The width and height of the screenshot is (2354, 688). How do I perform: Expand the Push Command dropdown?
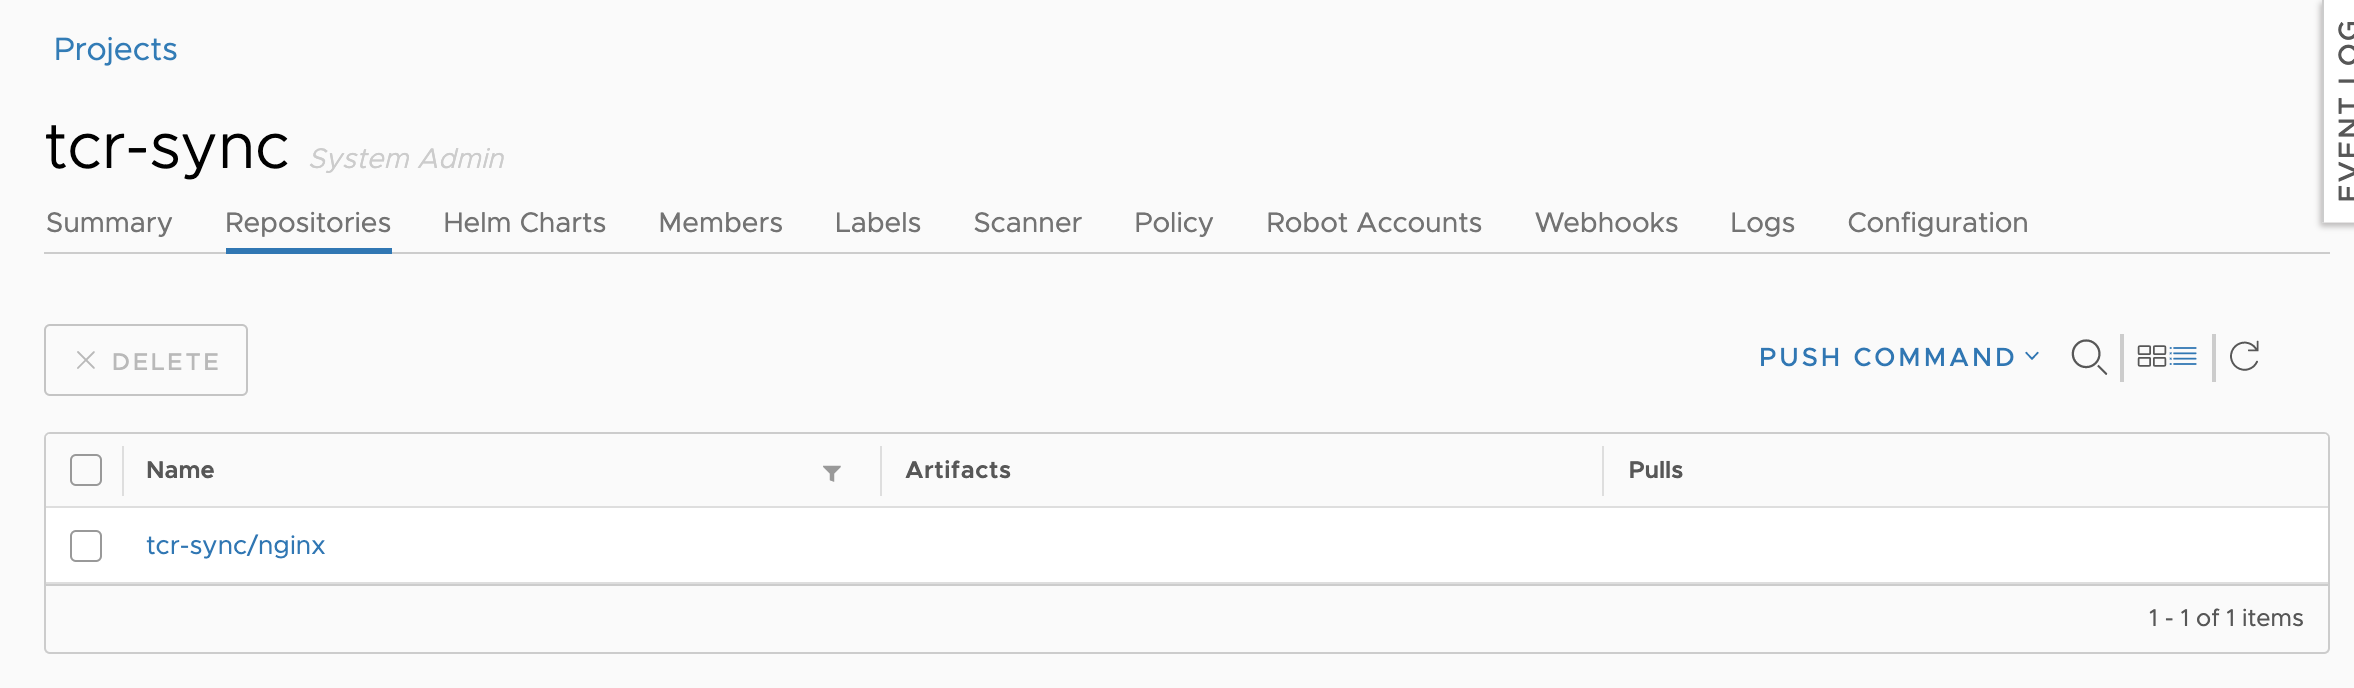1899,357
